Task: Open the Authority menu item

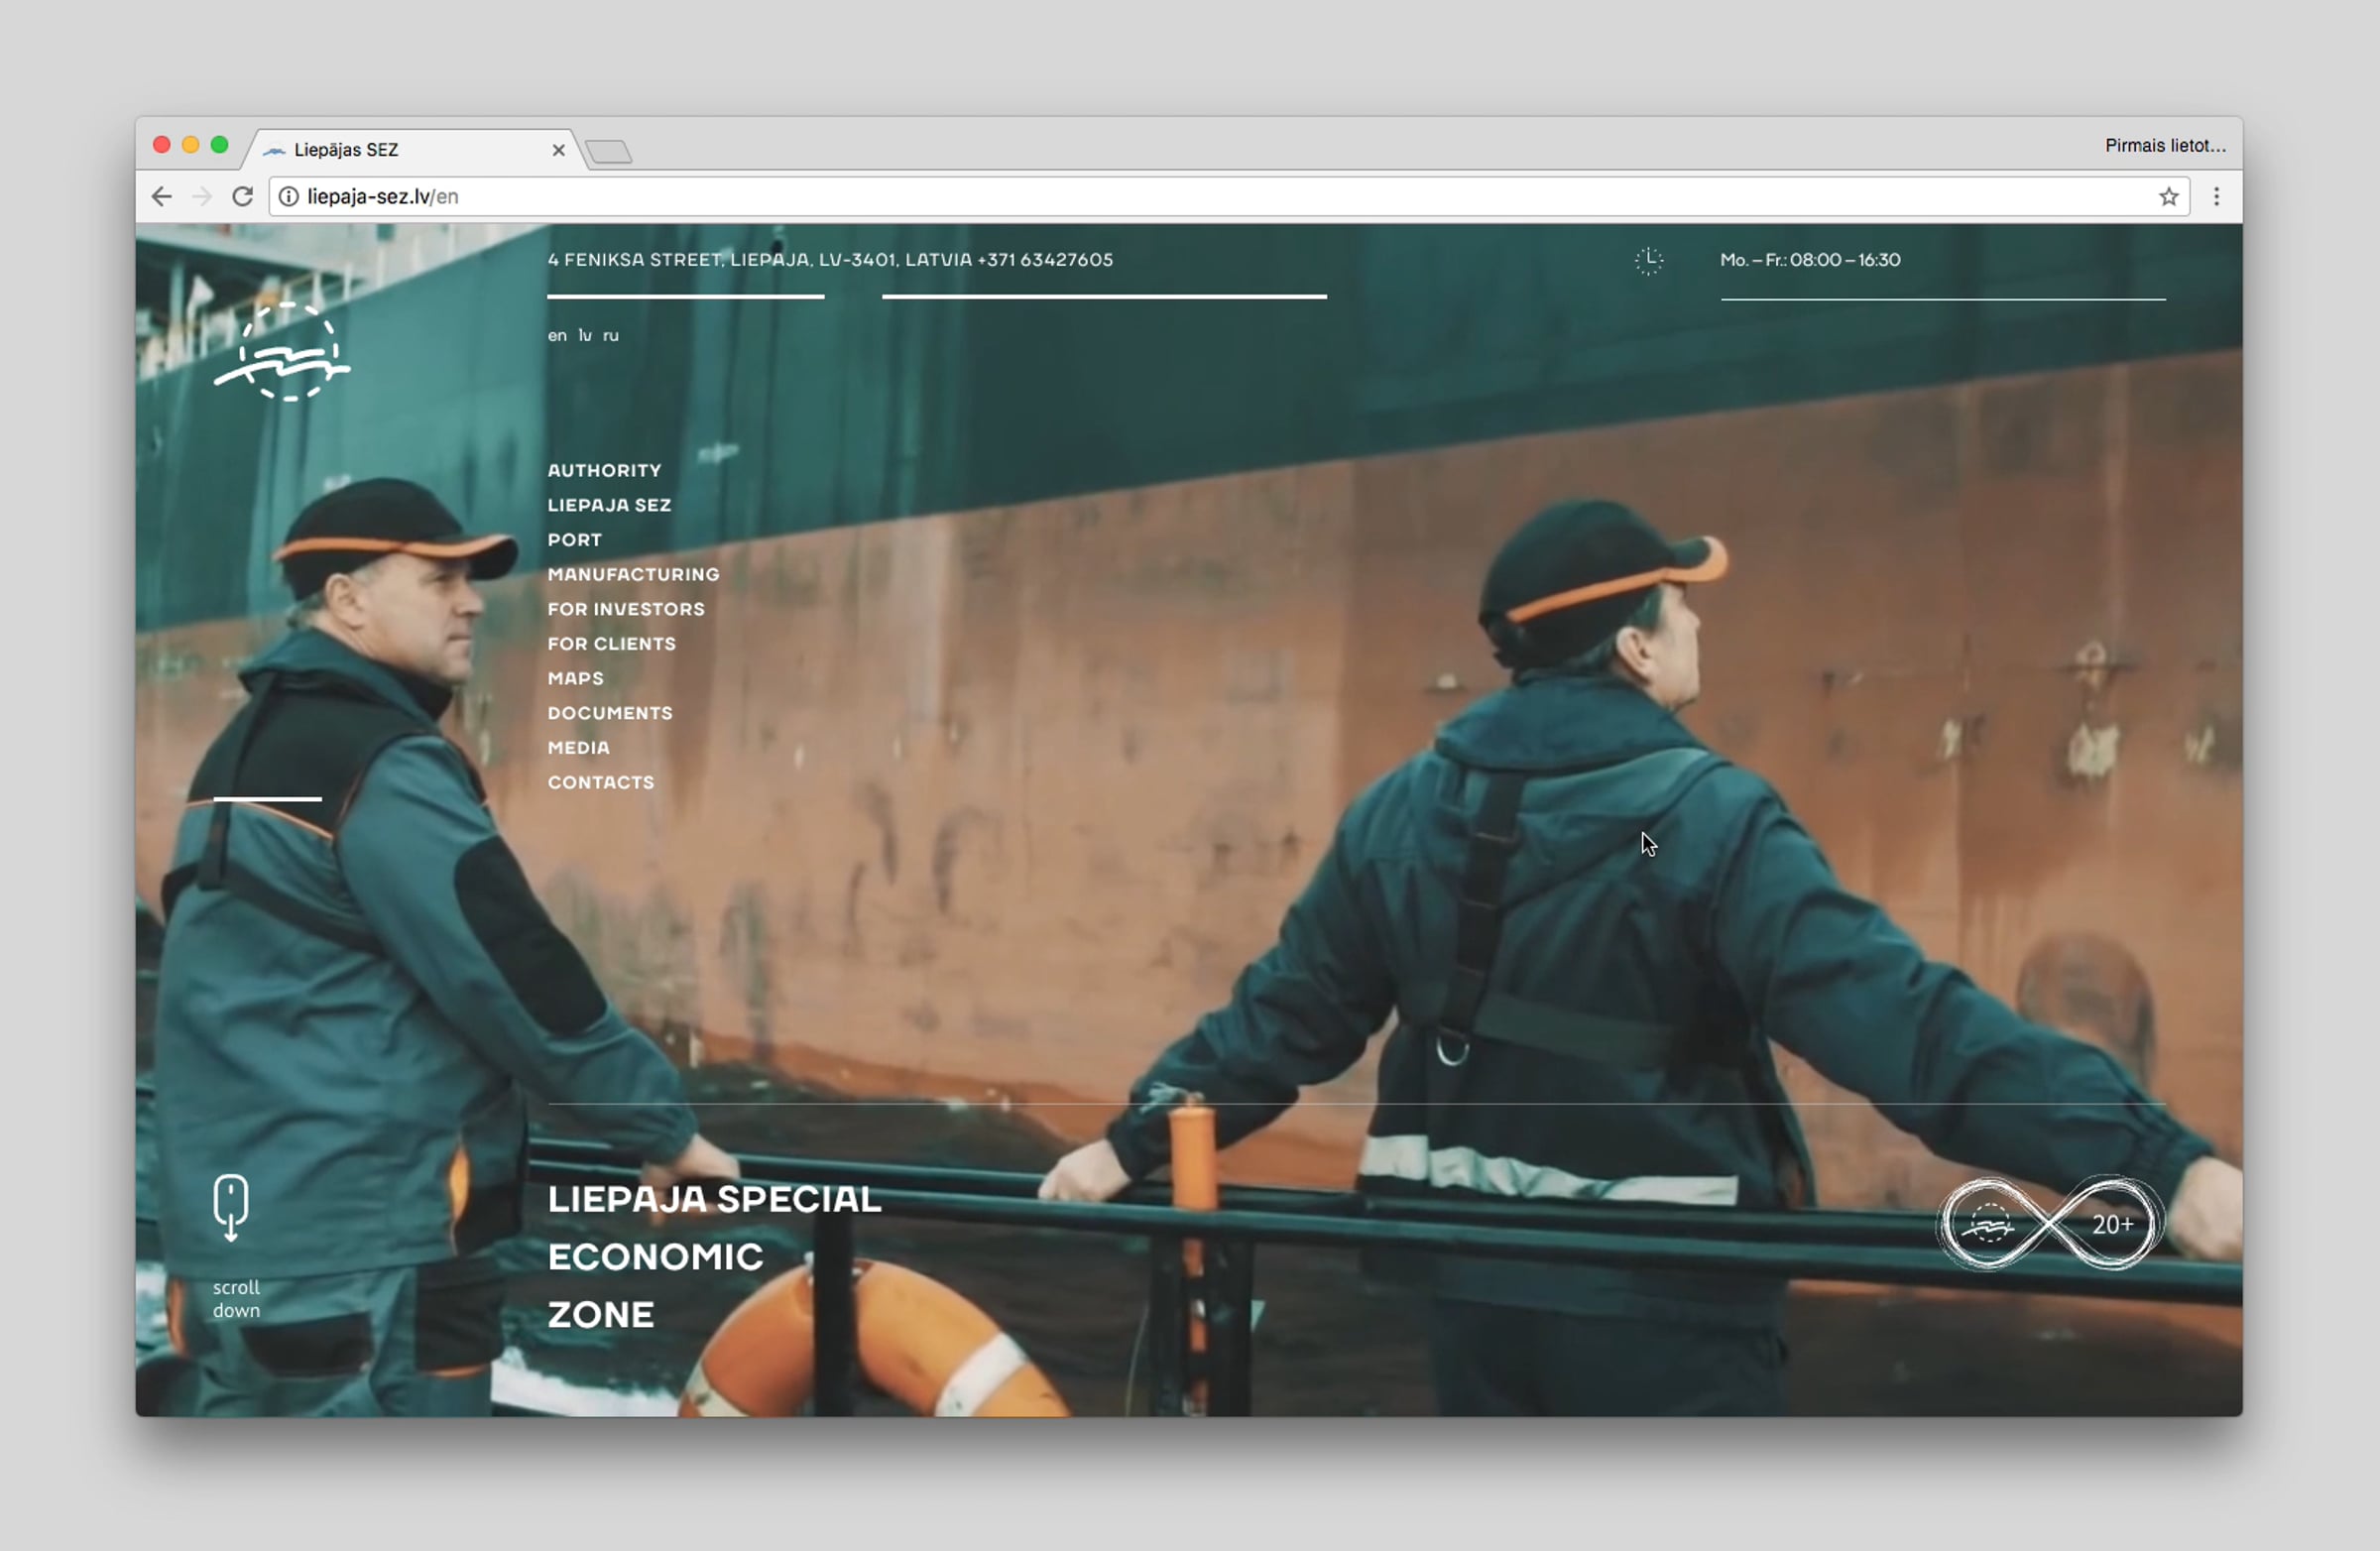Action: pos(605,471)
